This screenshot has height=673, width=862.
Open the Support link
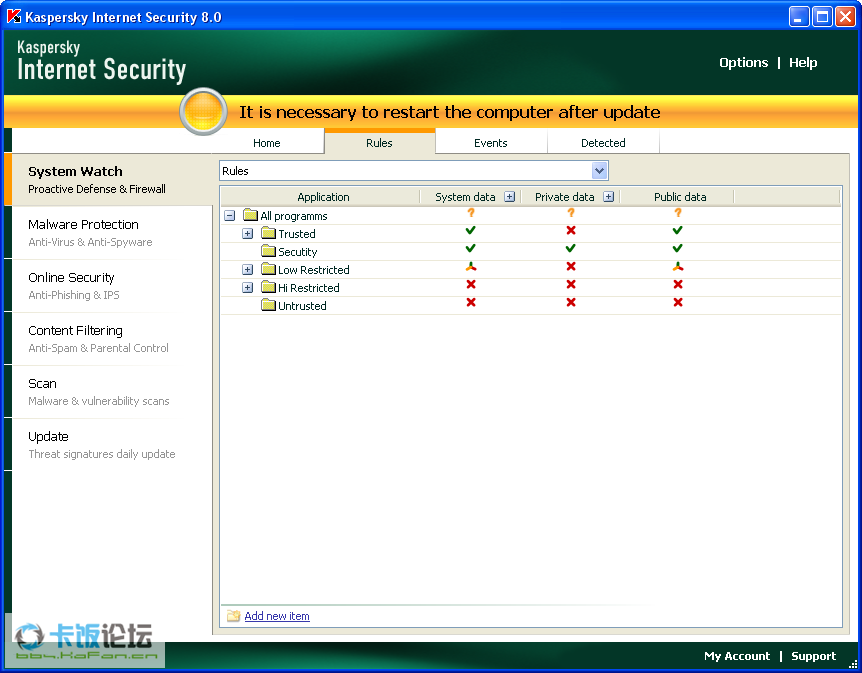813,656
